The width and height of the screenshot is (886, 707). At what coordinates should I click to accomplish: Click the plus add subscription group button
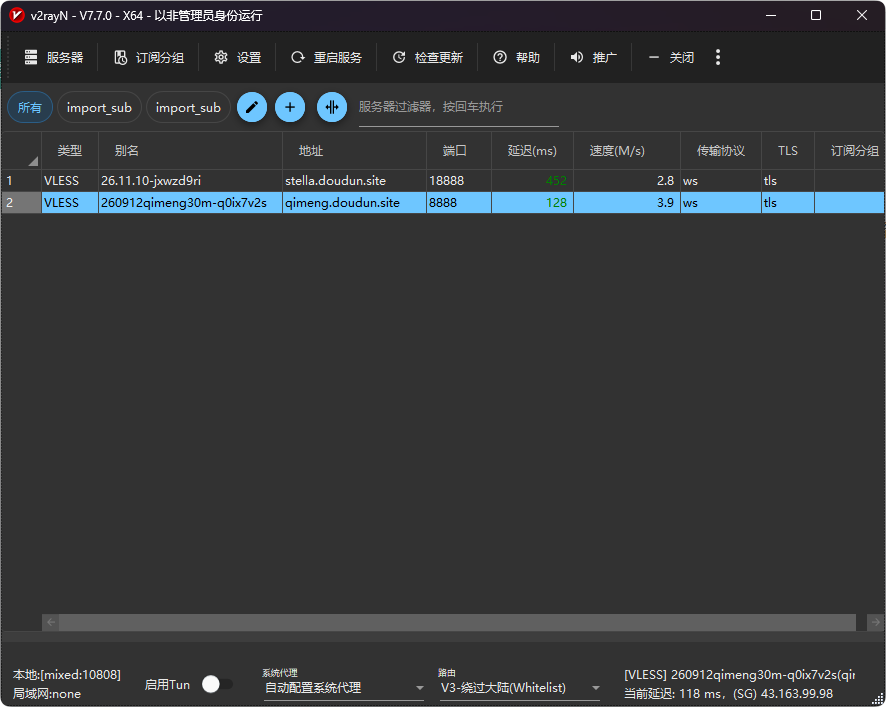(289, 107)
